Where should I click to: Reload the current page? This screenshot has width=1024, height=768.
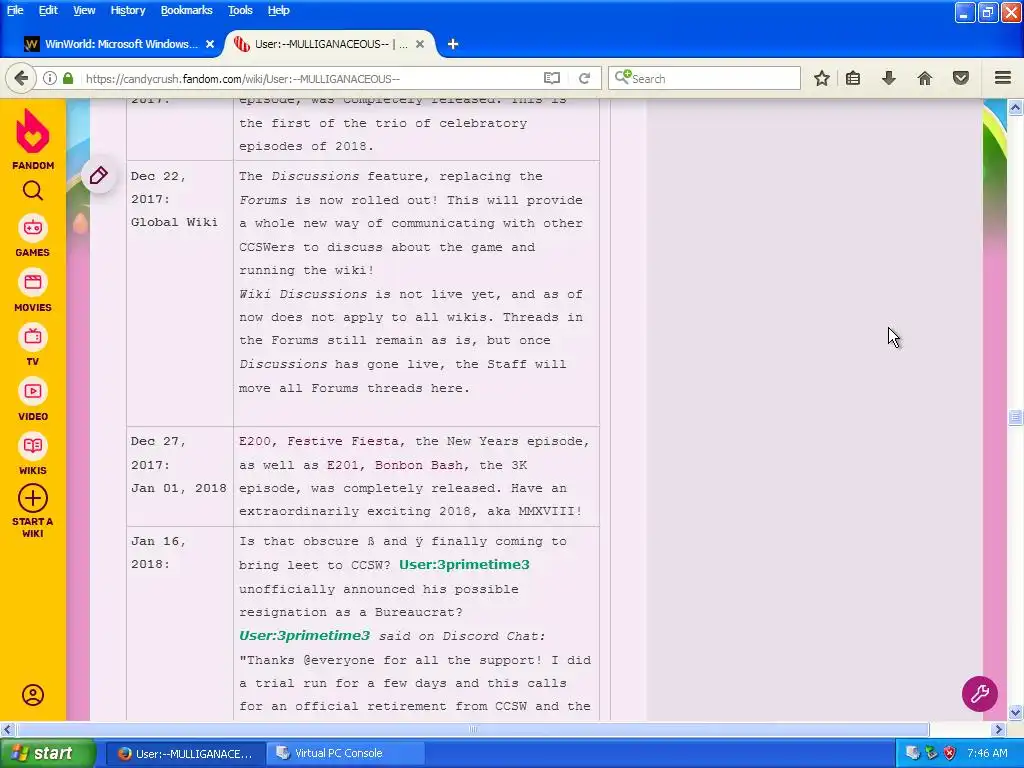point(584,78)
